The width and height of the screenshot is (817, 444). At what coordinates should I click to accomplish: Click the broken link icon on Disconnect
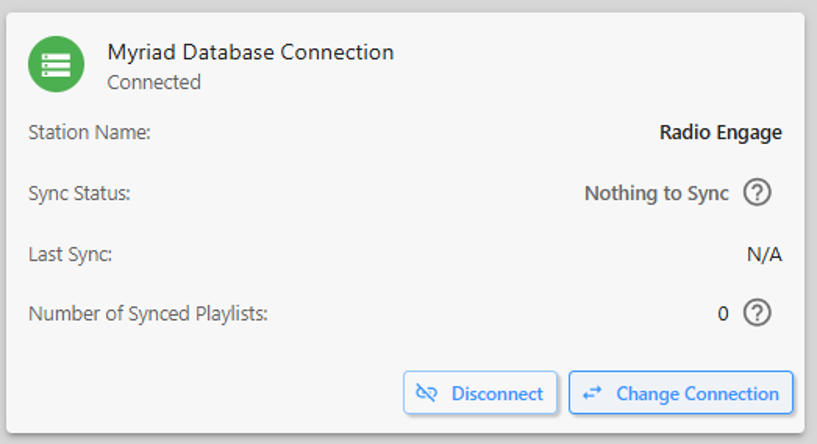pyautogui.click(x=426, y=392)
